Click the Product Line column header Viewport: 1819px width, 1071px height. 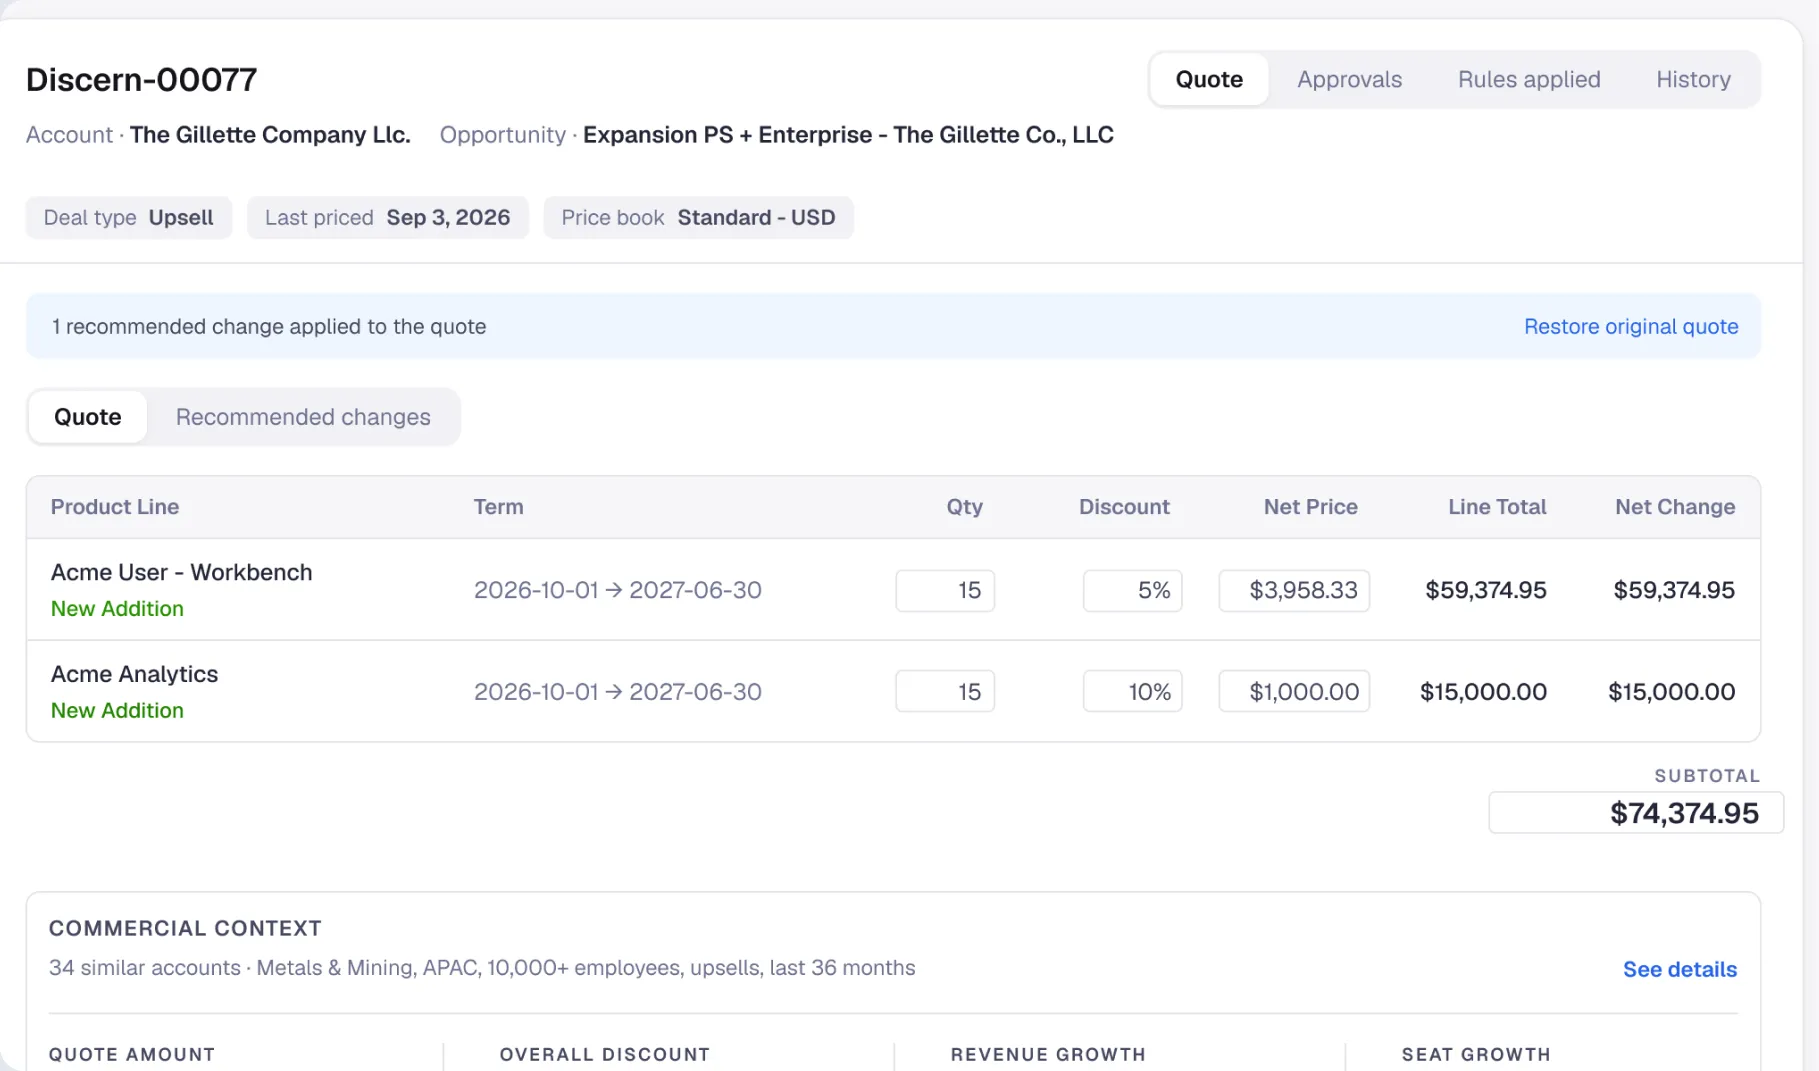tap(115, 507)
